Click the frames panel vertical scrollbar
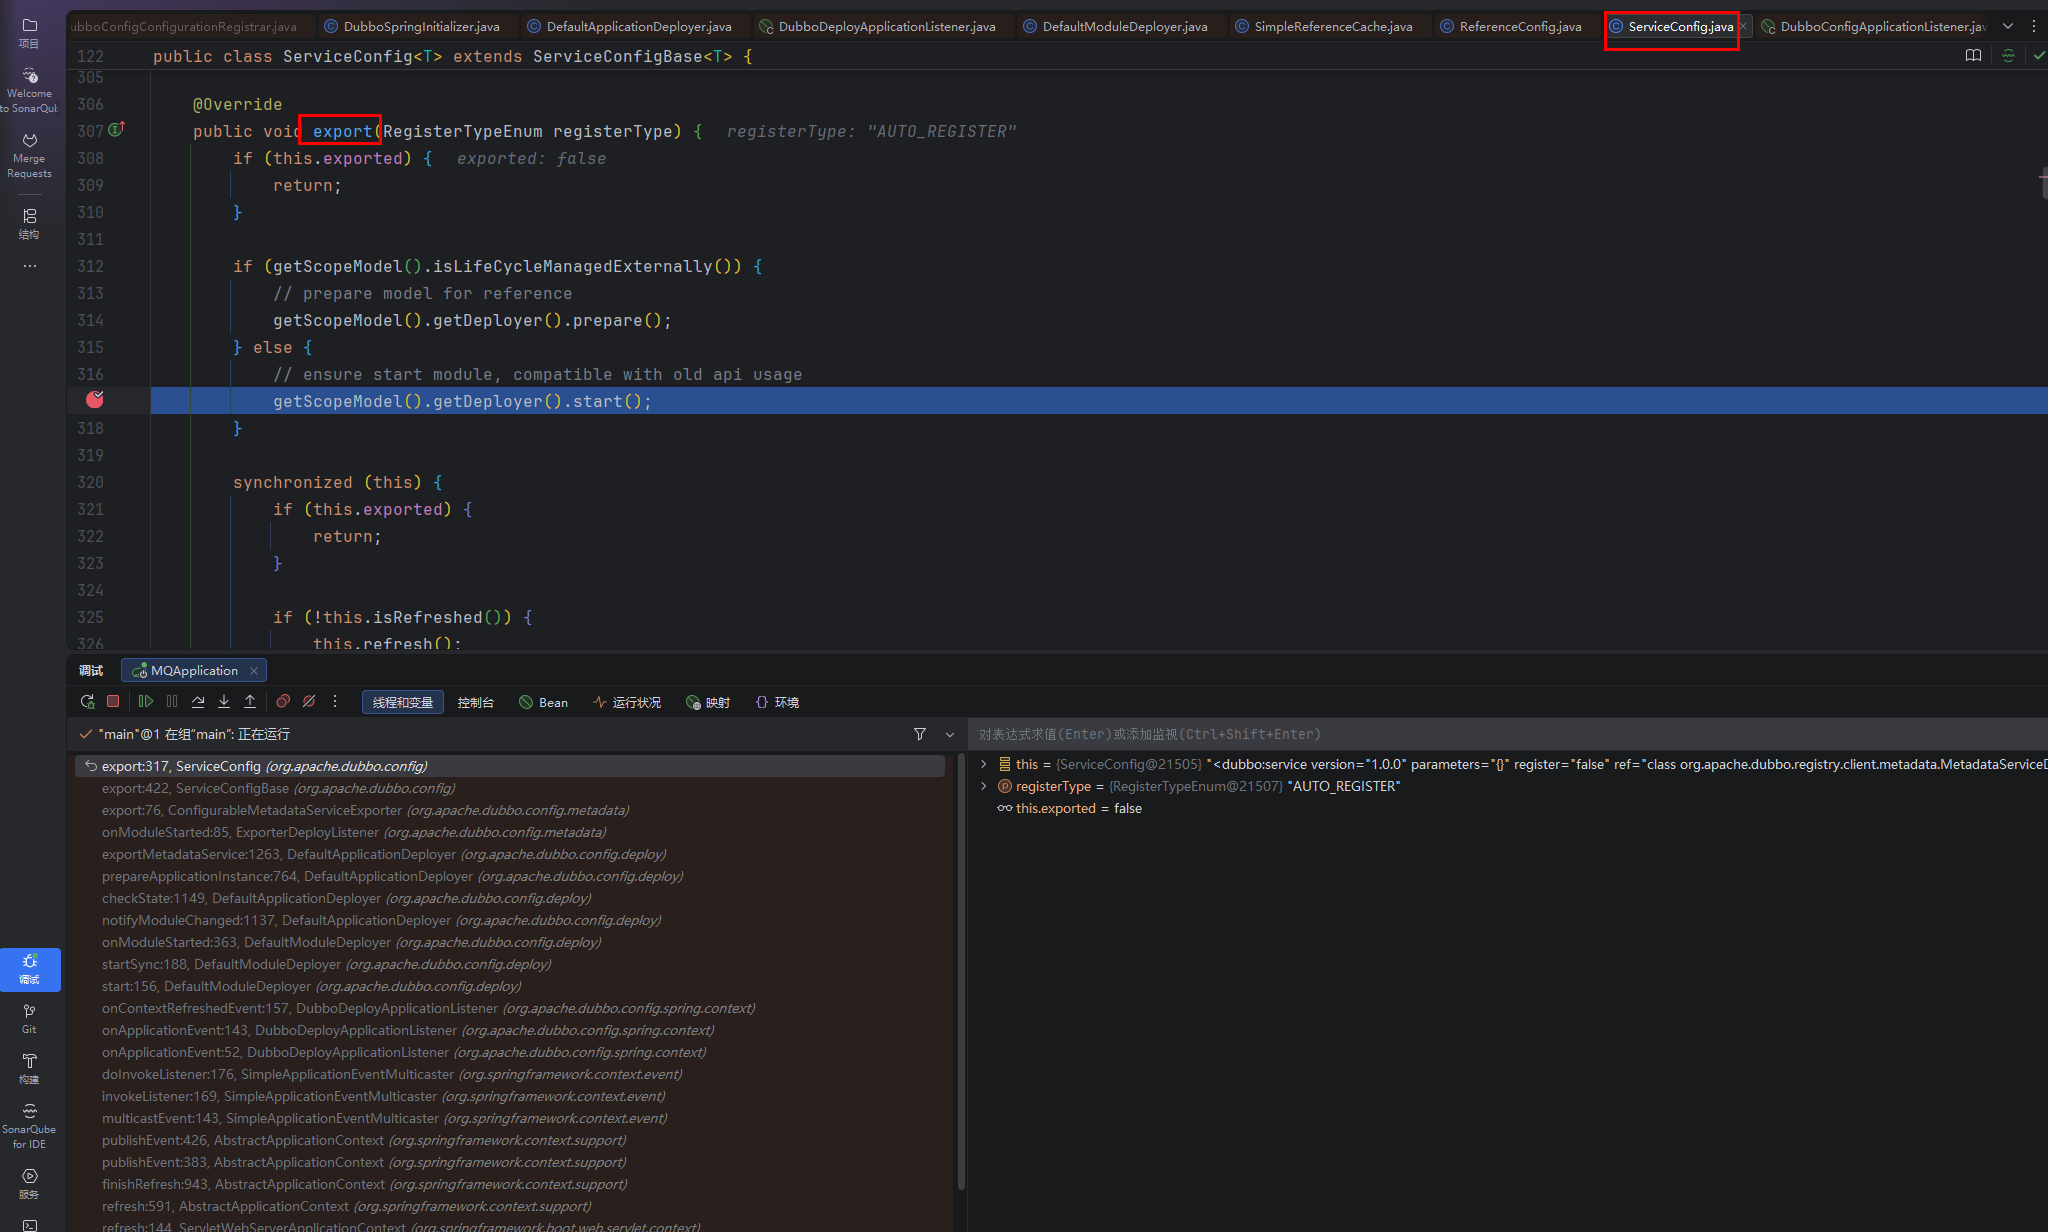 (x=961, y=970)
